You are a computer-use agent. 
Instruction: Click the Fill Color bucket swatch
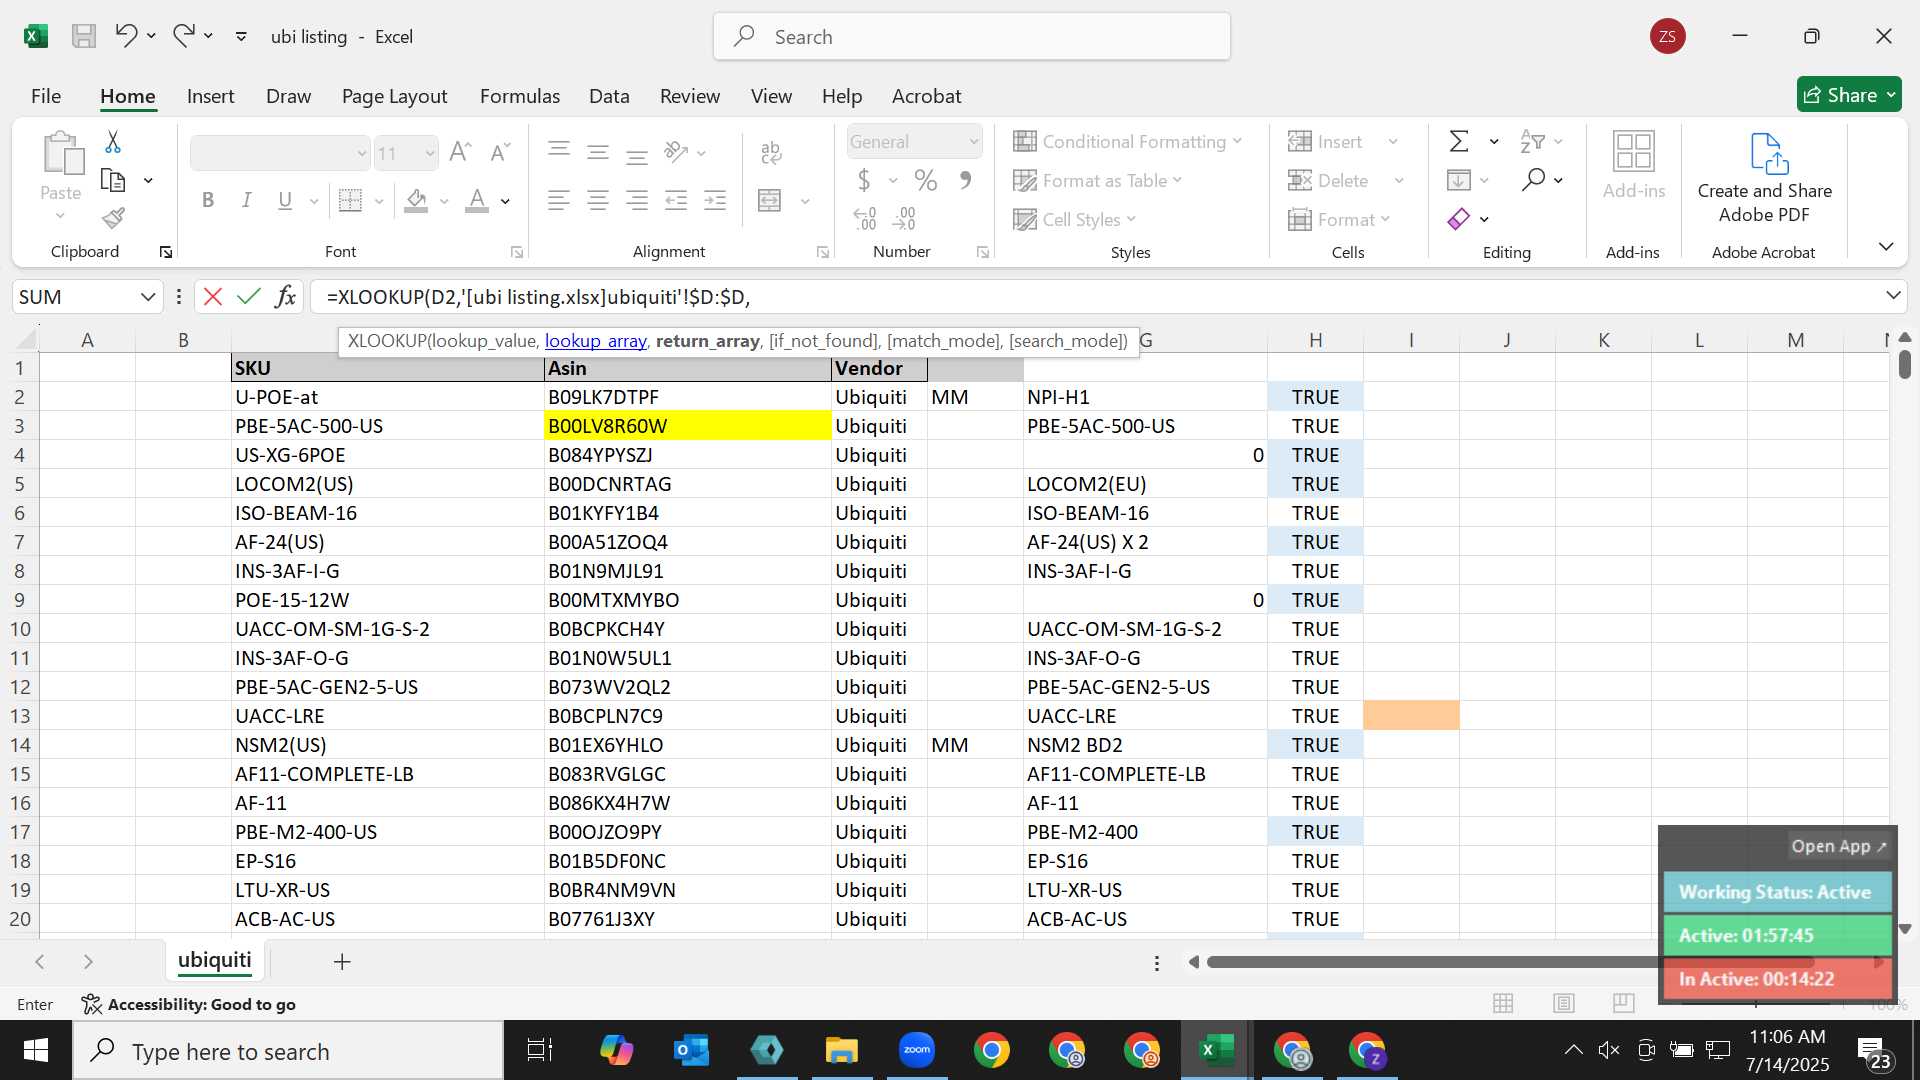pos(417,201)
